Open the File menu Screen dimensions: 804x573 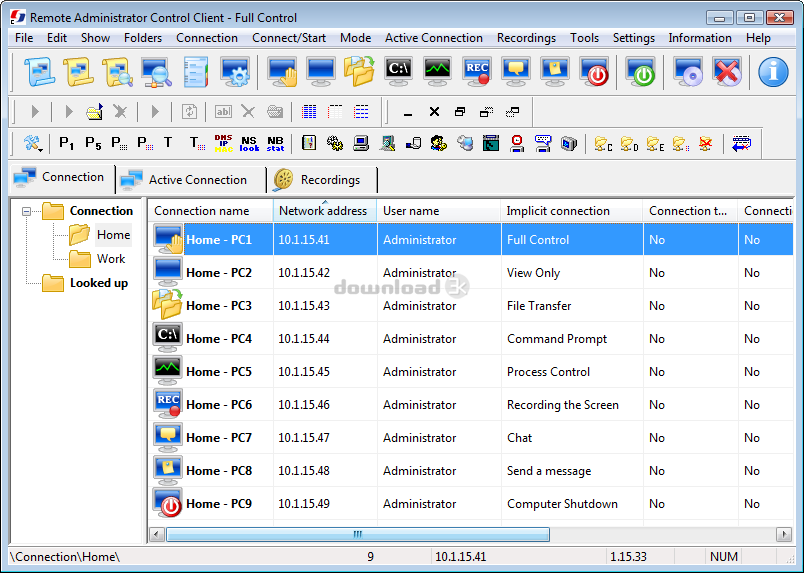[24, 38]
